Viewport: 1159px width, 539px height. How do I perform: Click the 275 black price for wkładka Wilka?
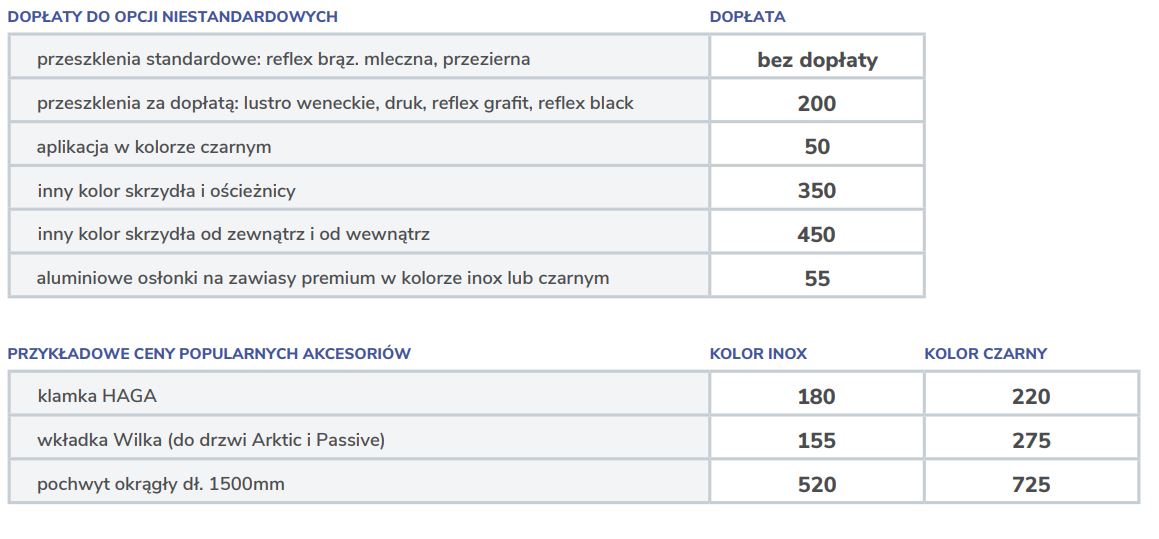click(x=1031, y=441)
